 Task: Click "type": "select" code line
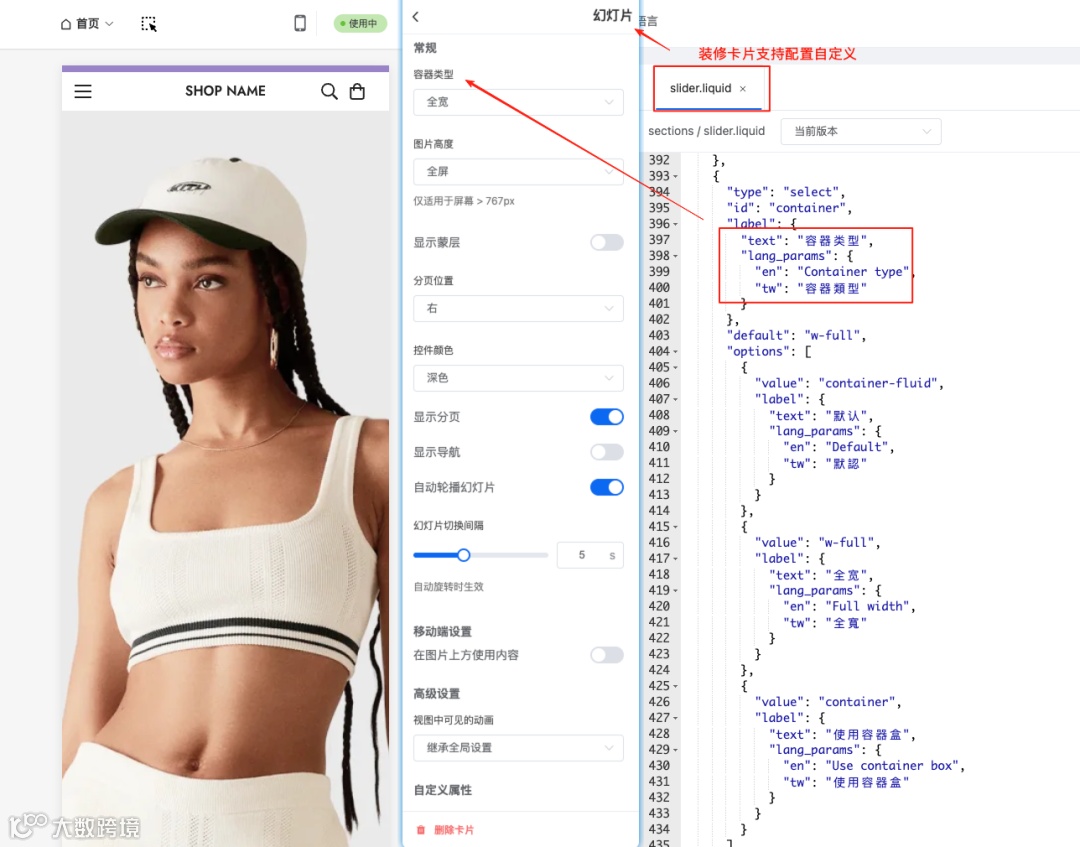[x=785, y=192]
